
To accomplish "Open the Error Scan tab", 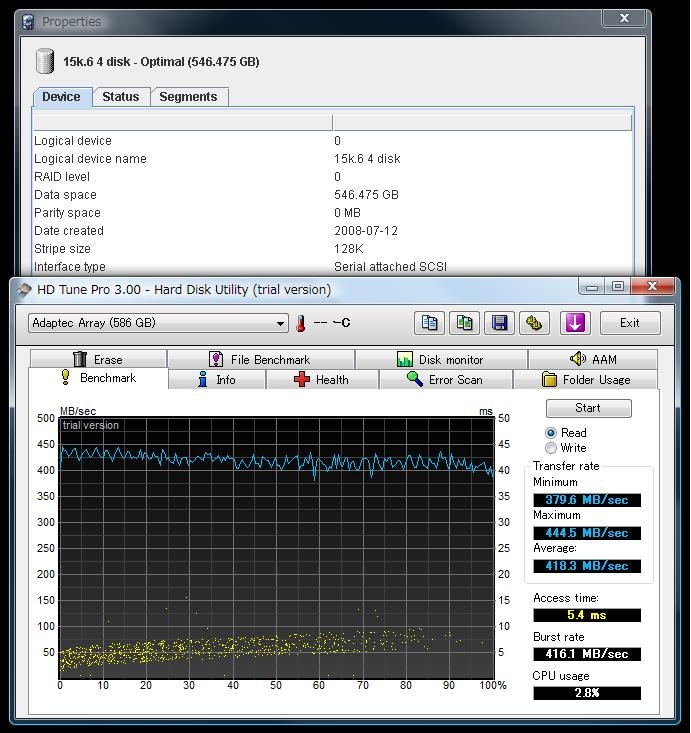I will [445, 380].
